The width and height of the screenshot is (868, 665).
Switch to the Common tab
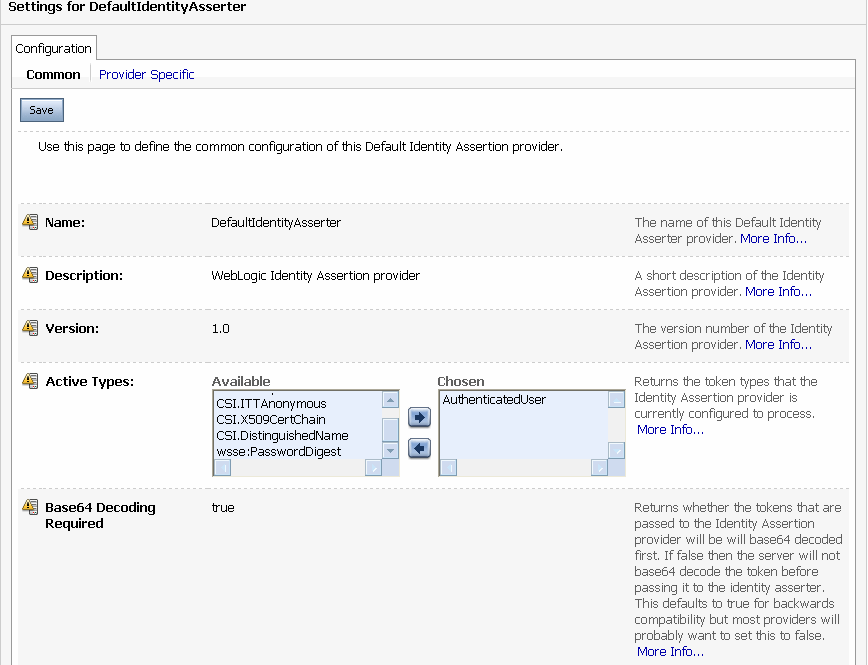click(x=53, y=74)
